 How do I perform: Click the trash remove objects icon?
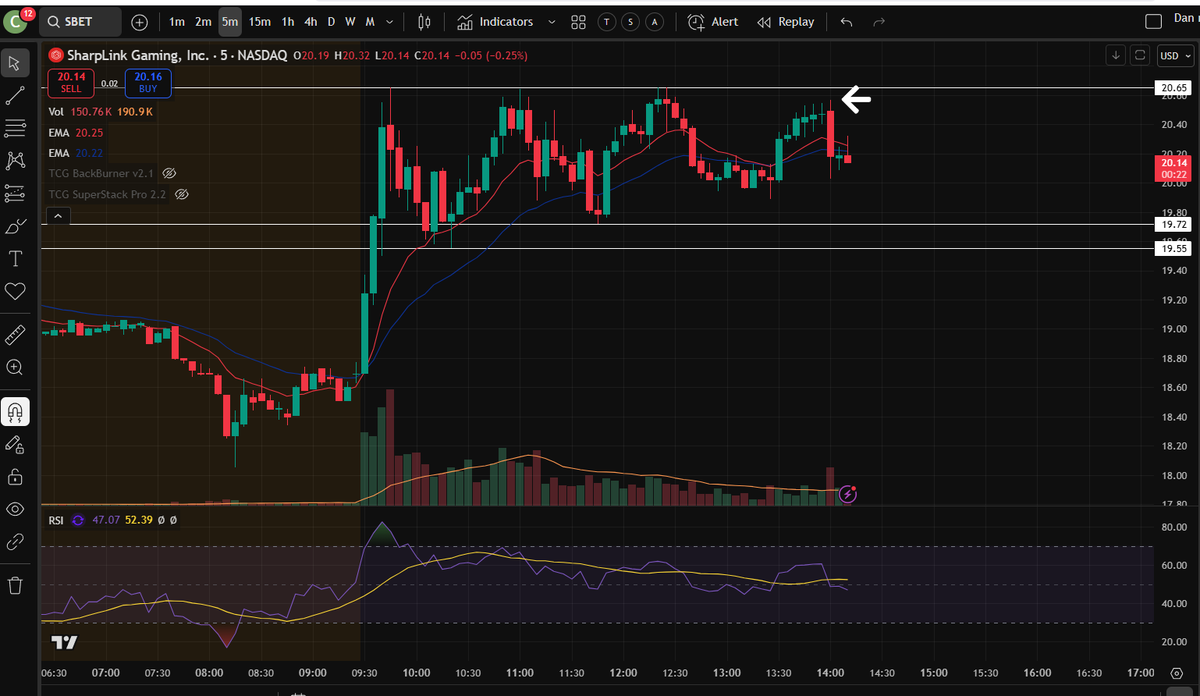[15, 585]
